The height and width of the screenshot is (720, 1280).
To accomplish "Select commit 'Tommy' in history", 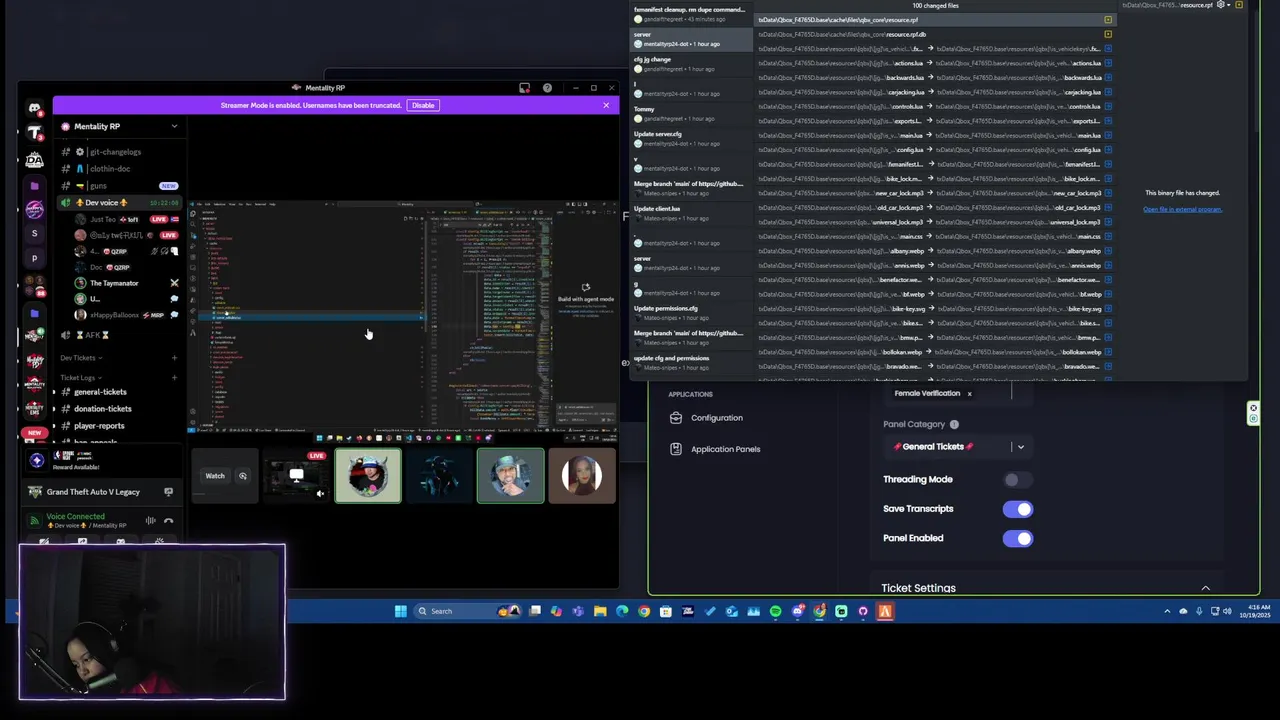I will pyautogui.click(x=690, y=114).
